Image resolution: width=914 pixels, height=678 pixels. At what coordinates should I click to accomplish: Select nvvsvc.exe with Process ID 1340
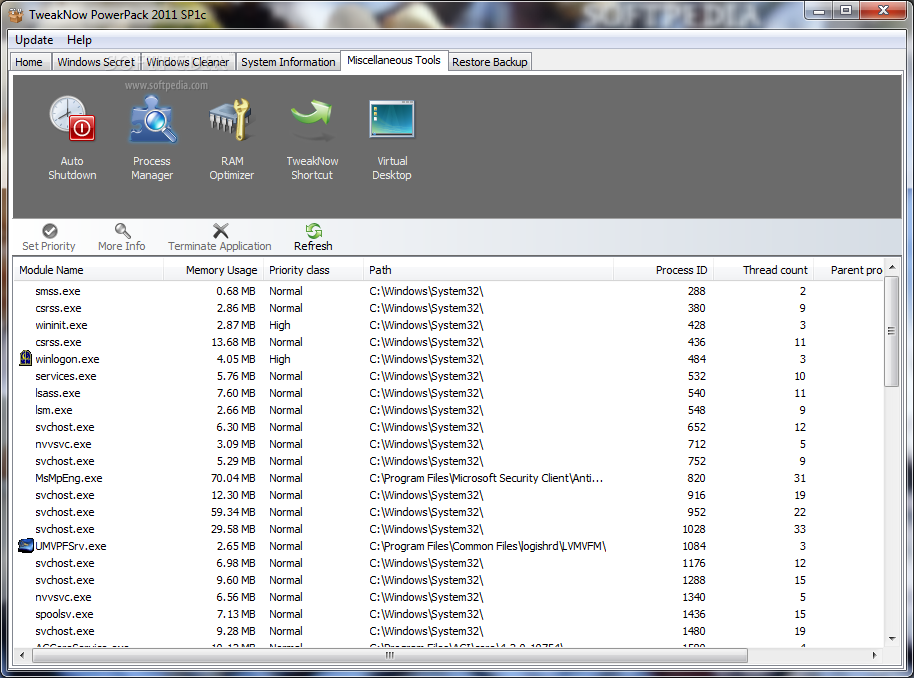coord(449,597)
